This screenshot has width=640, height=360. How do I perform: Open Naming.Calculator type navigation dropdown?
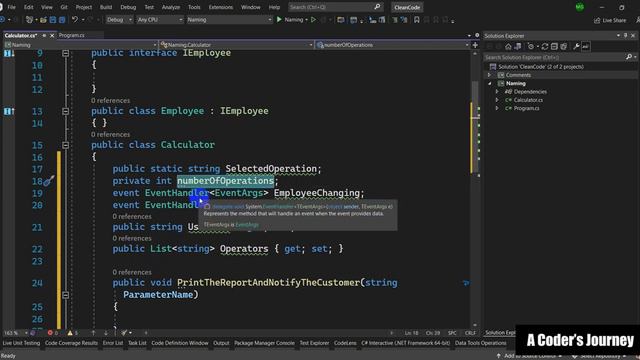(236, 45)
